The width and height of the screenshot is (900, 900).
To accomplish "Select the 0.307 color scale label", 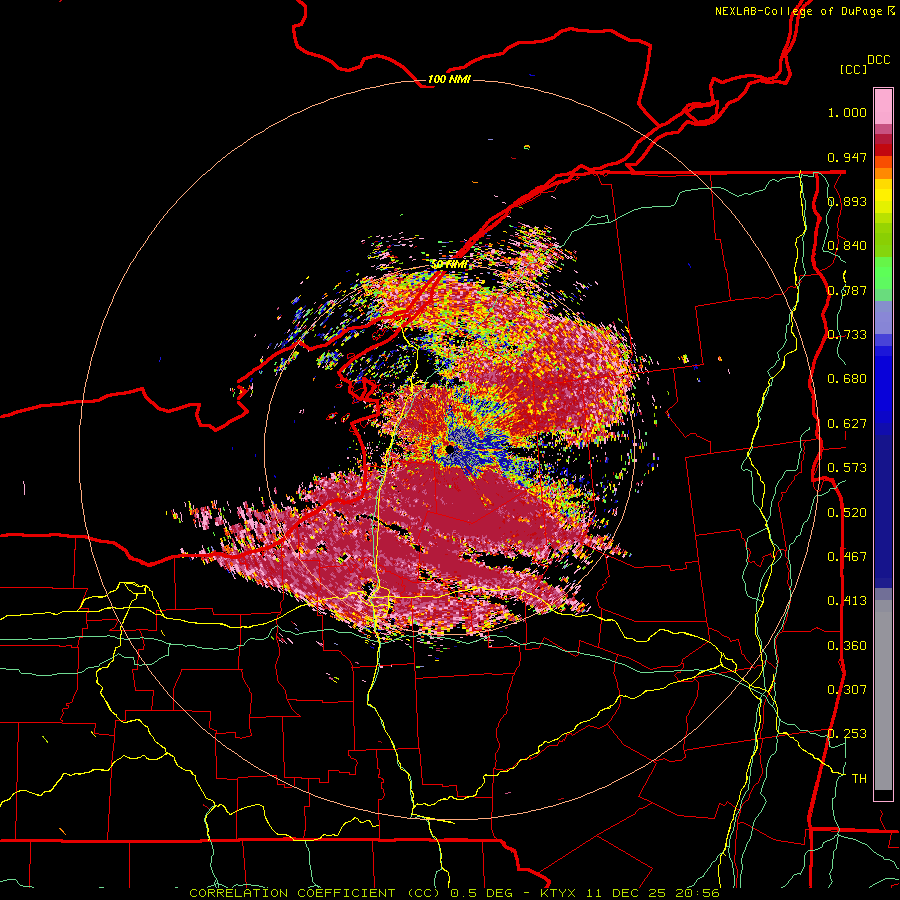I will (847, 690).
